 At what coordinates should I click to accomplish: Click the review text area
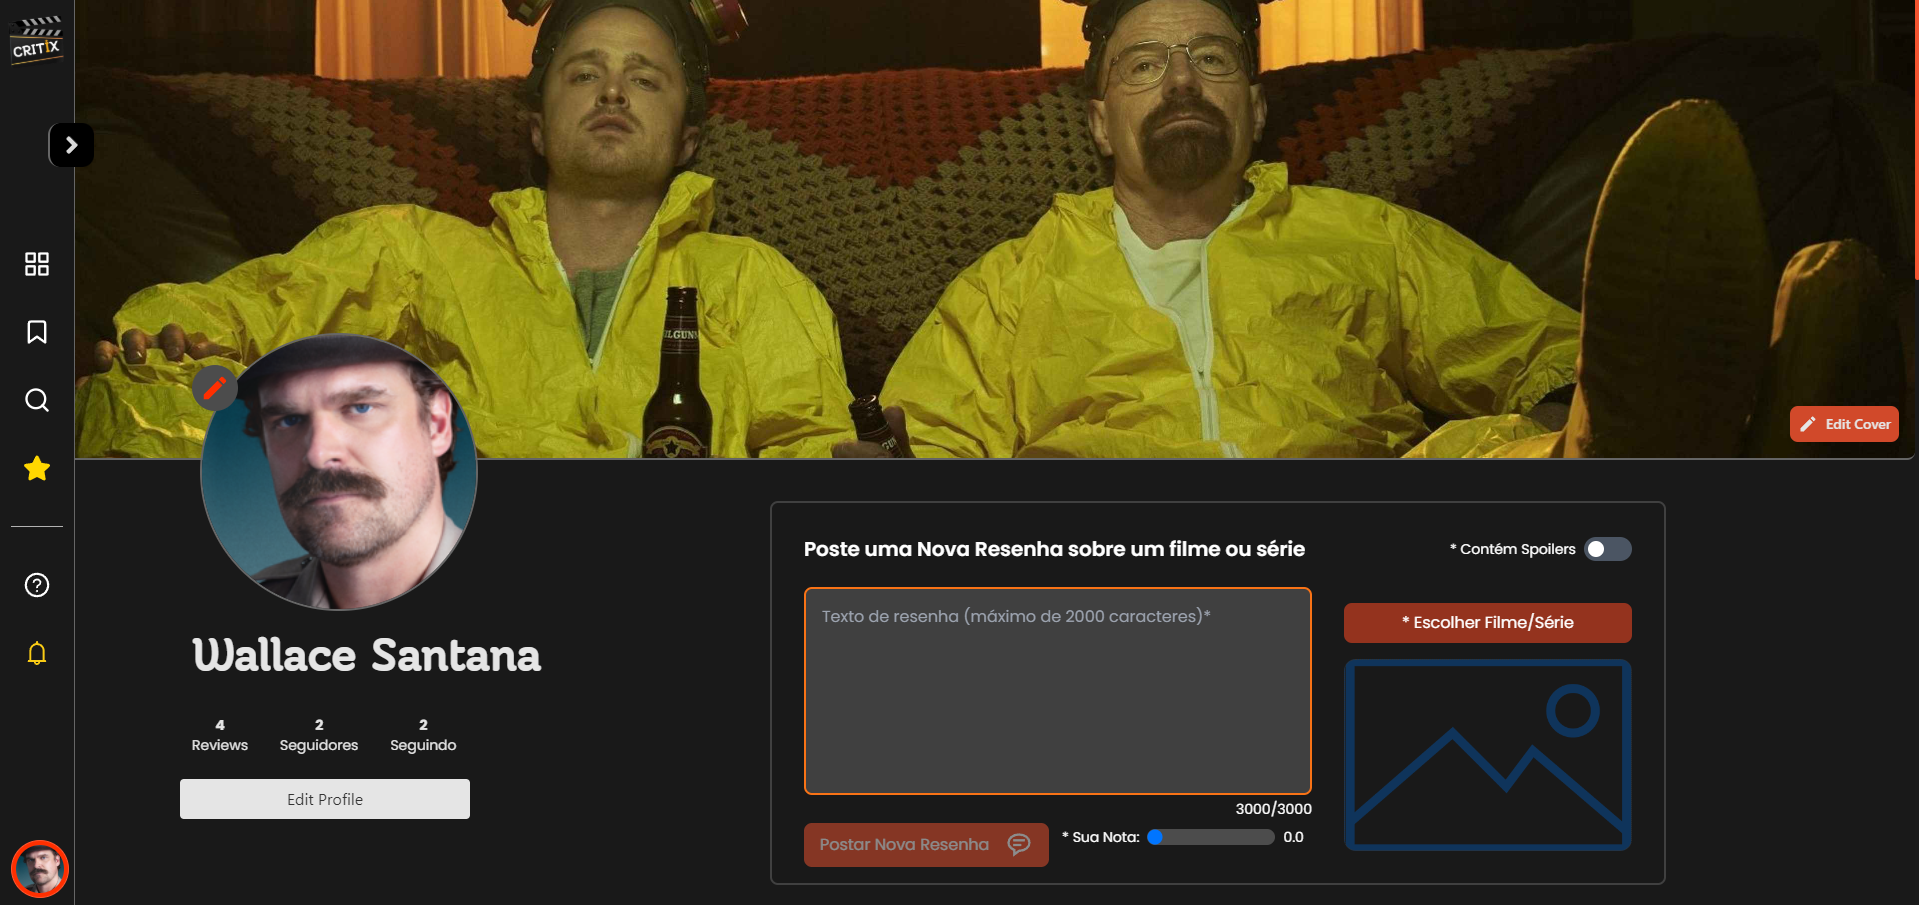(x=1058, y=691)
